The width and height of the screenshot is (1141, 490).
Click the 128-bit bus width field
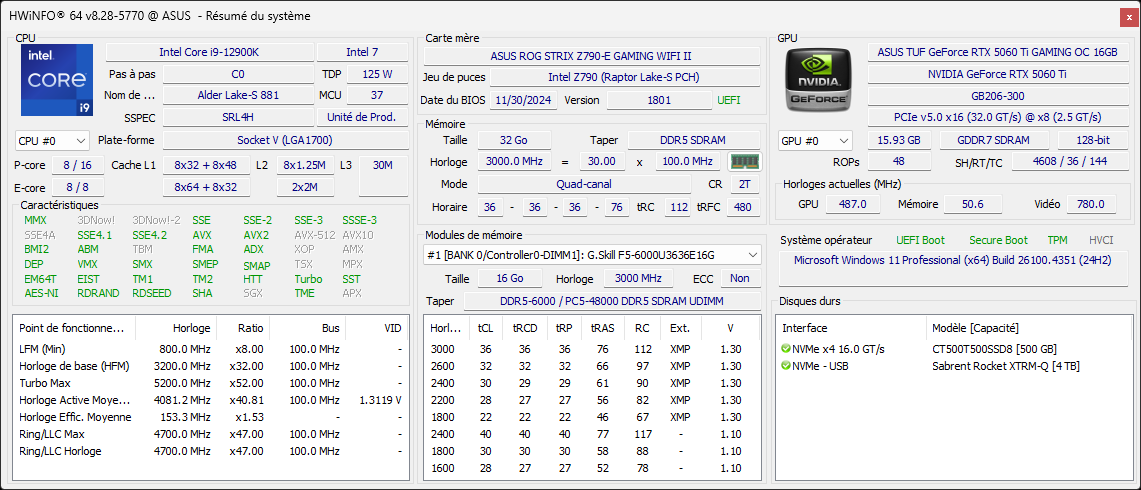(x=1094, y=141)
